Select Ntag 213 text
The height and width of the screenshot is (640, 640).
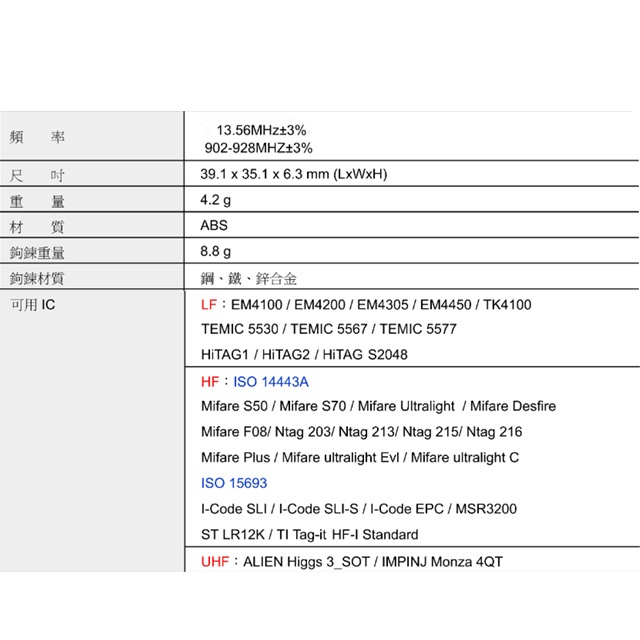367,432
